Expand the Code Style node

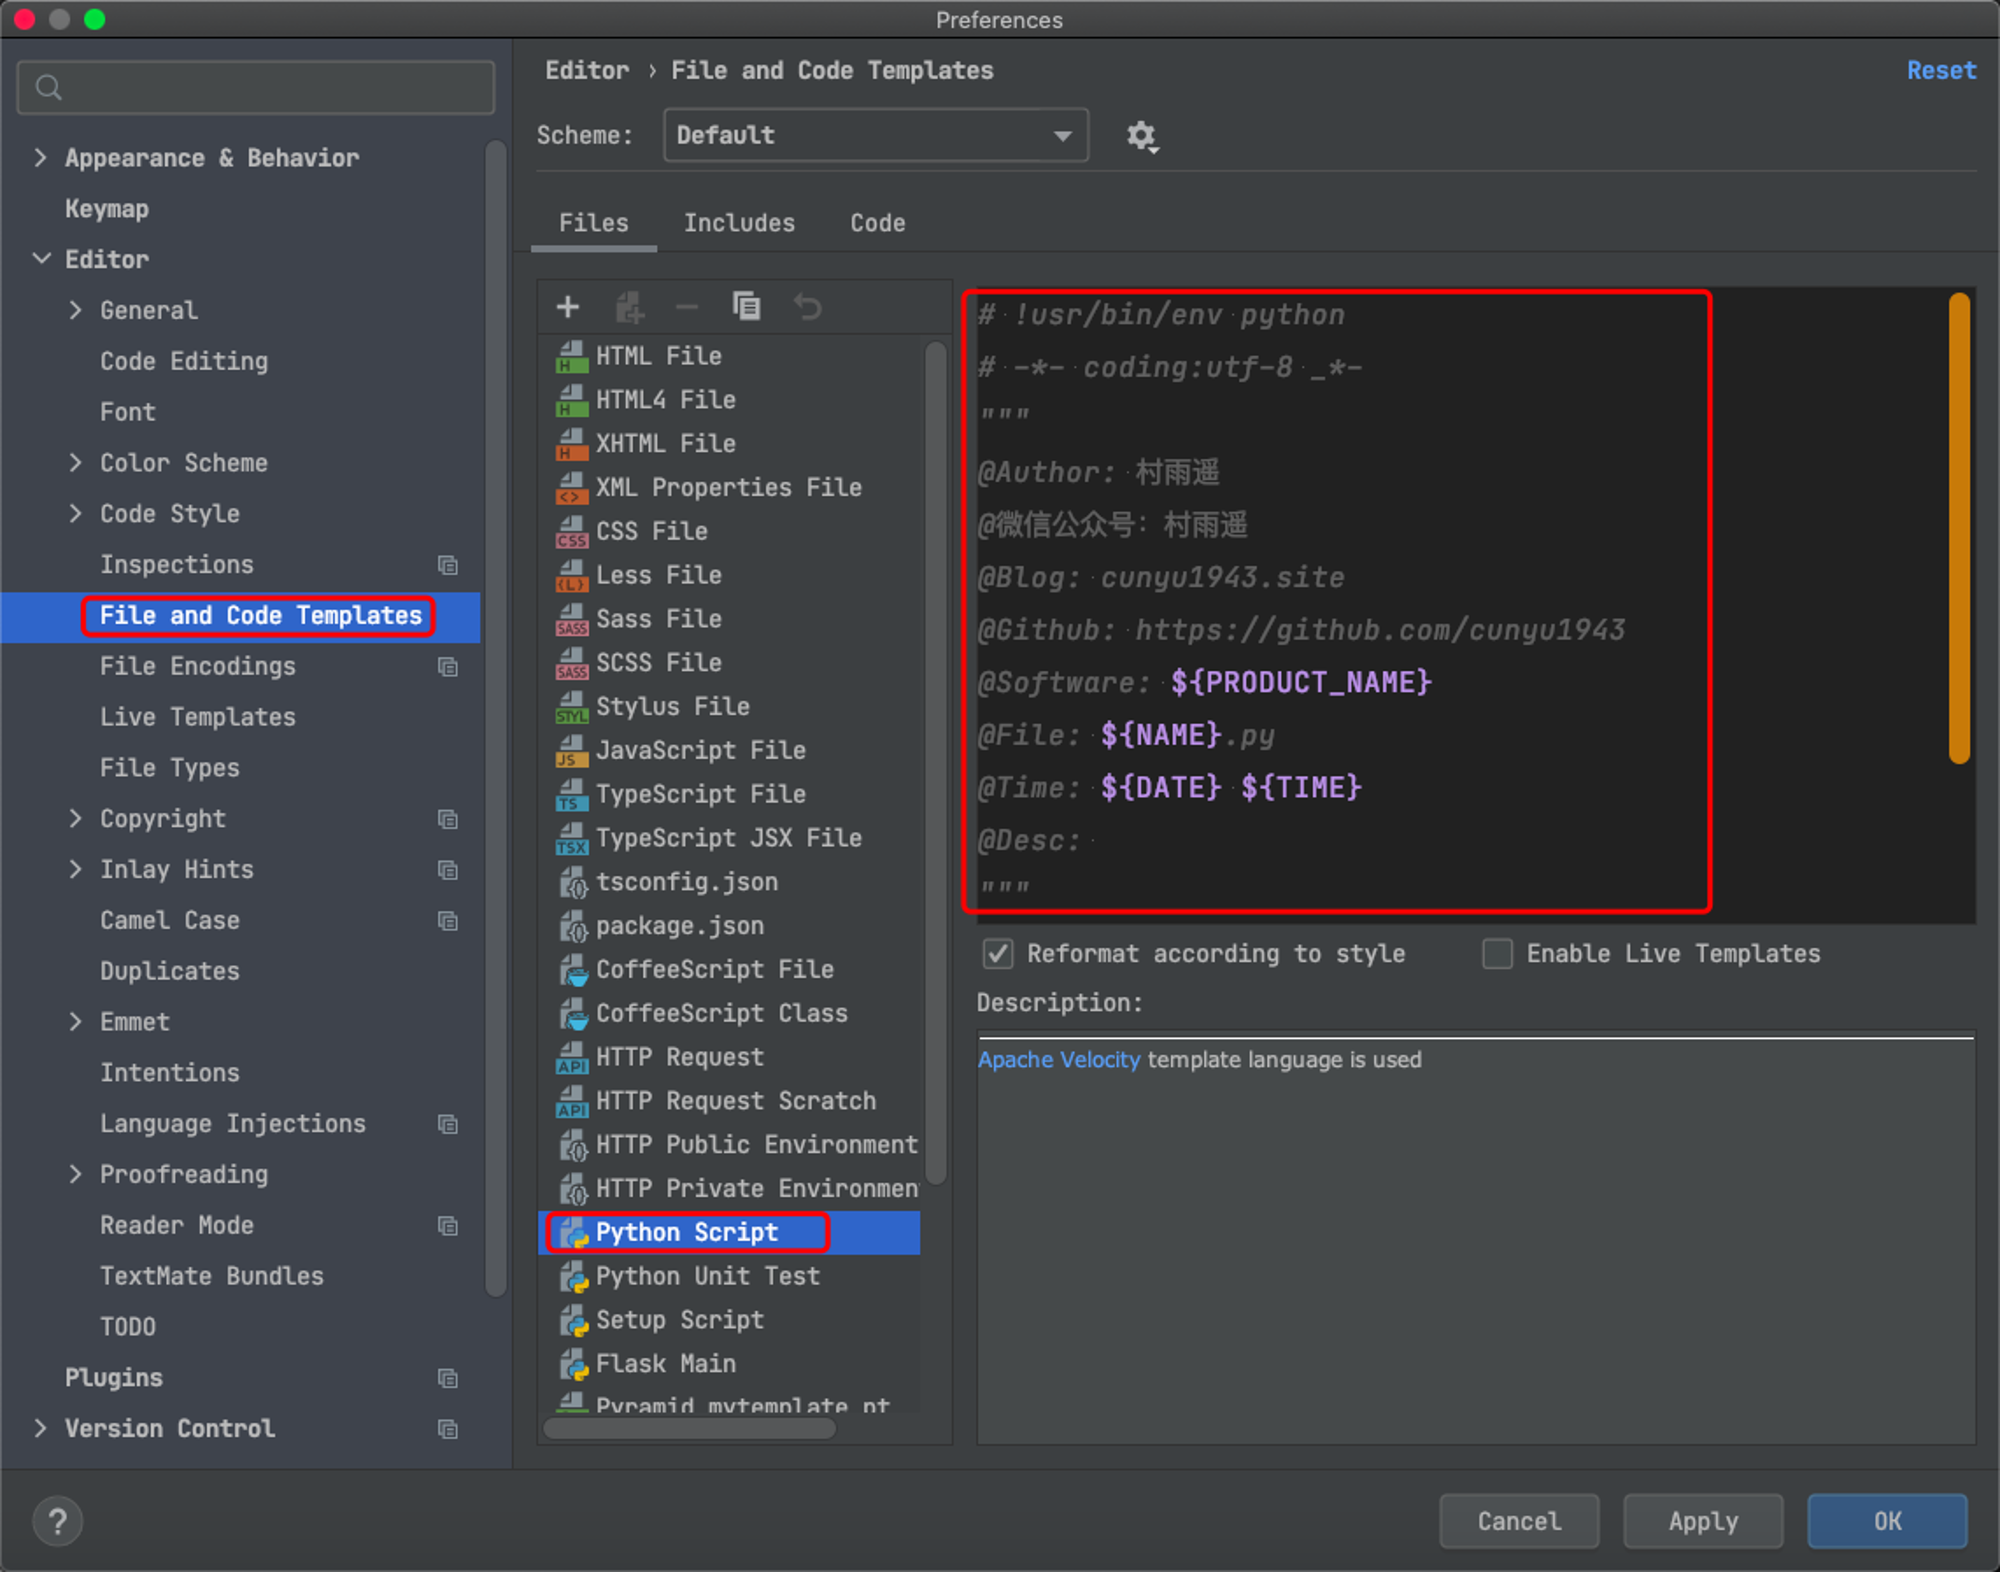[76, 514]
